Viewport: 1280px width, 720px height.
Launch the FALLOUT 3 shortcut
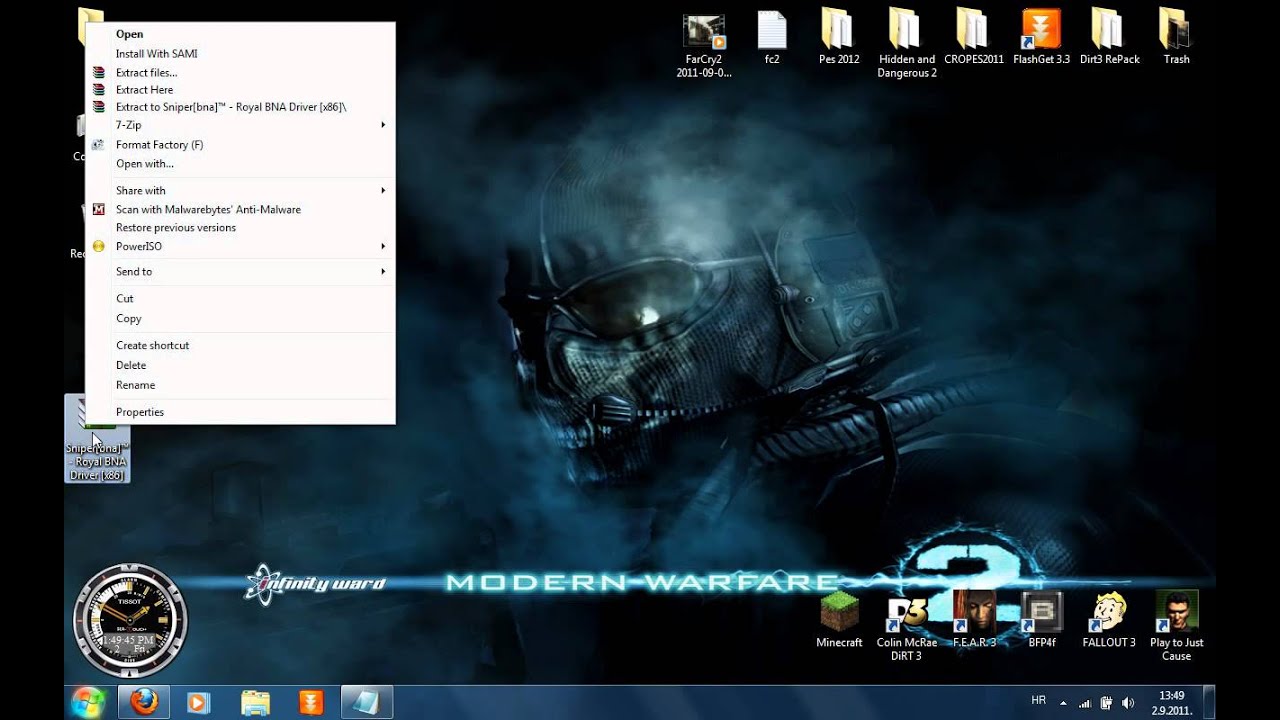click(x=1109, y=620)
